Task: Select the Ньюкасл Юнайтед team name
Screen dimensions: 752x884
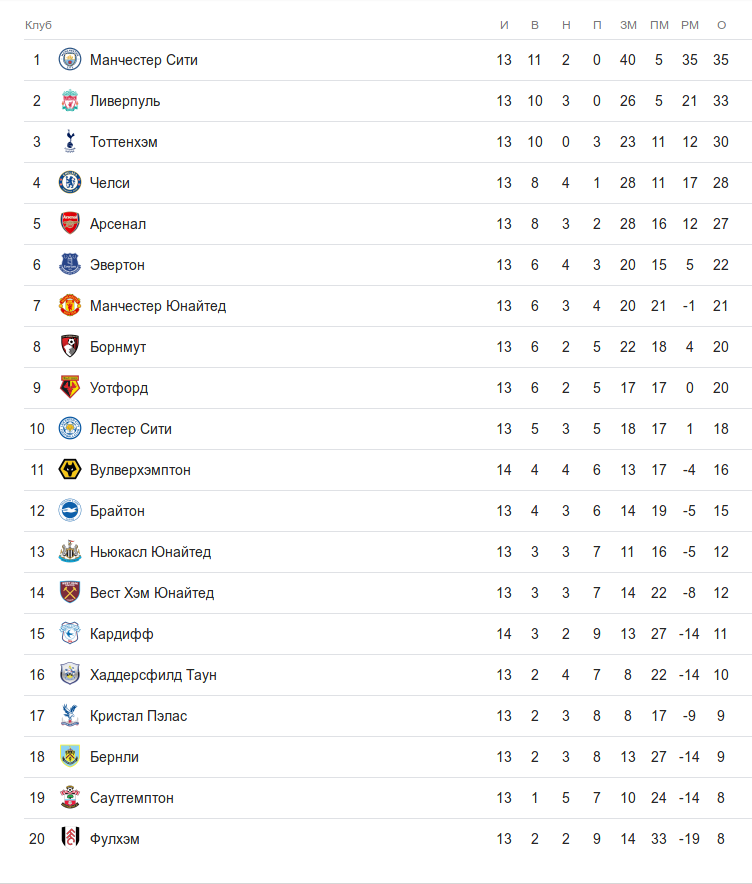Action: coord(150,552)
